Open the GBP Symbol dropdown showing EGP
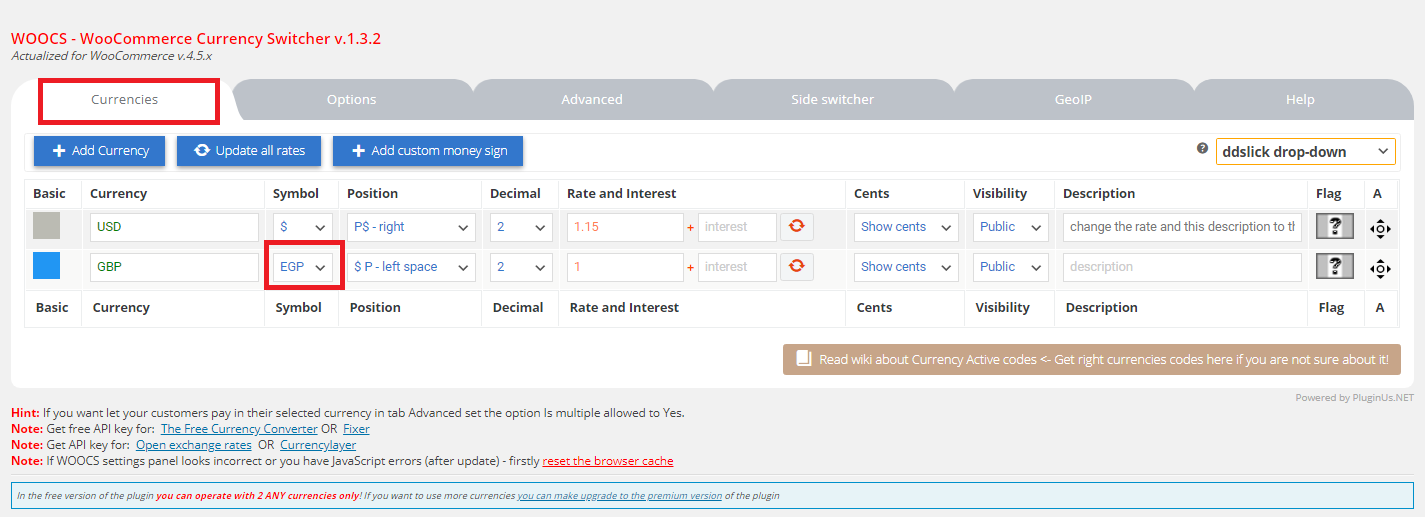 (303, 267)
